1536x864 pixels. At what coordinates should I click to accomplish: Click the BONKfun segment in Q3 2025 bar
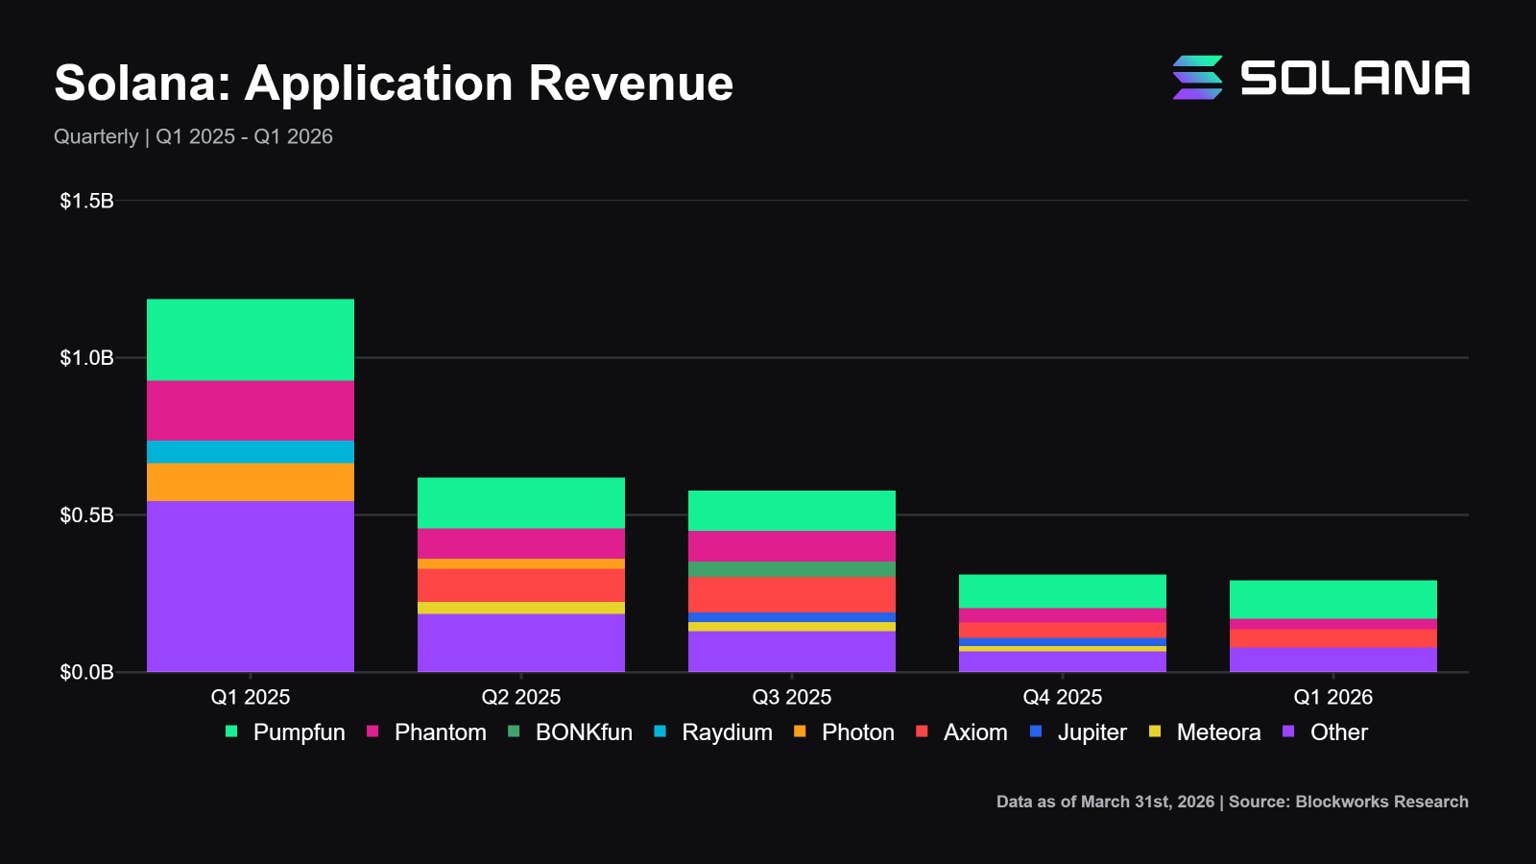click(x=792, y=570)
